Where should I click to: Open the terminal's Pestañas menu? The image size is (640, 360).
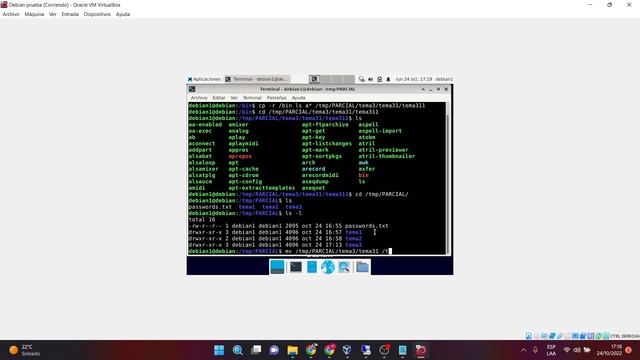pos(276,98)
